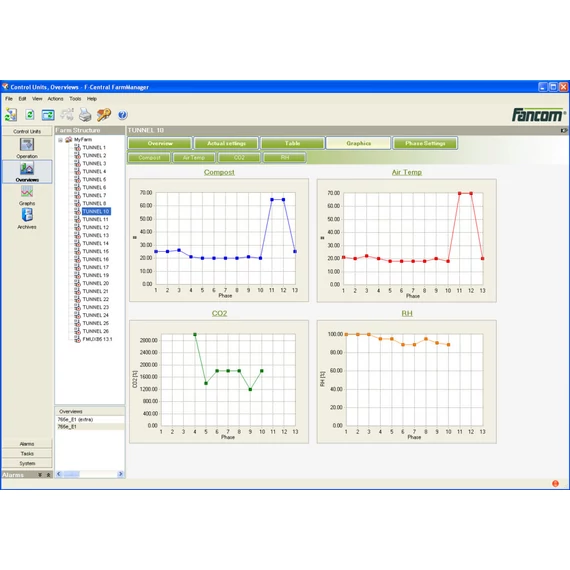570x570 pixels.
Task: Click the MyFarm farm icon
Action: click(x=68, y=140)
